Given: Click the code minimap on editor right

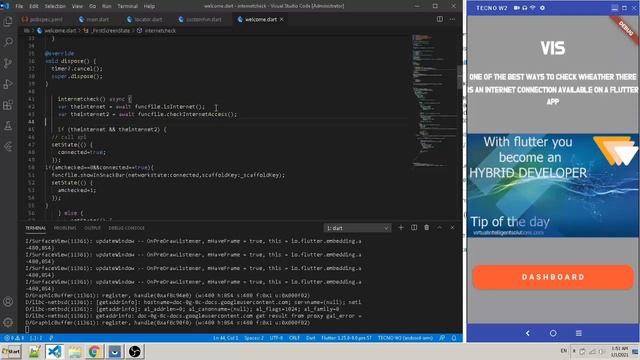Looking at the screenshot, I should tap(432, 100).
